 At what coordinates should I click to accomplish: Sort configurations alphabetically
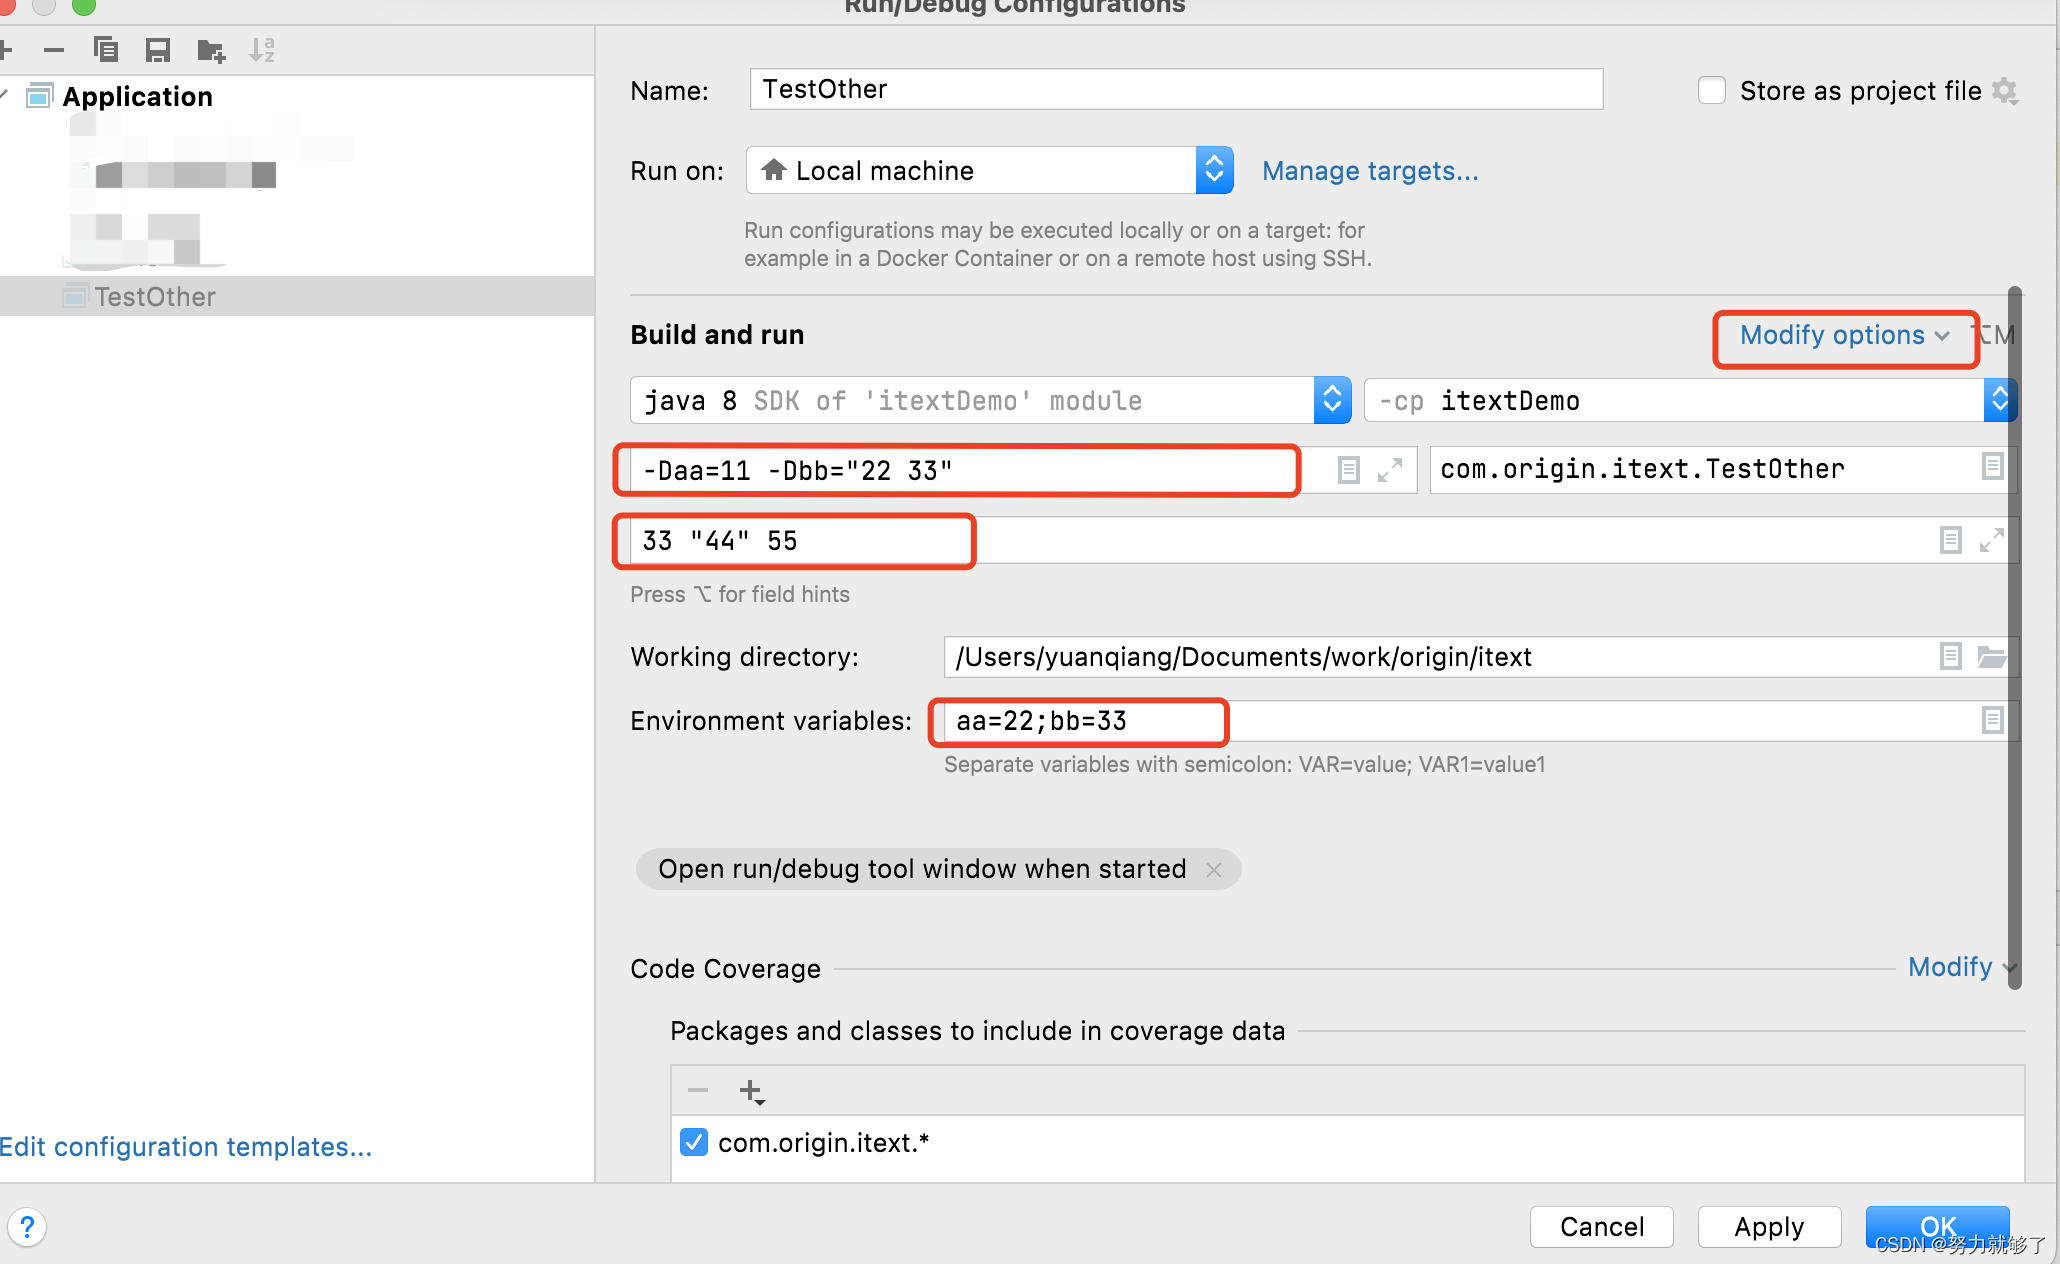(262, 50)
